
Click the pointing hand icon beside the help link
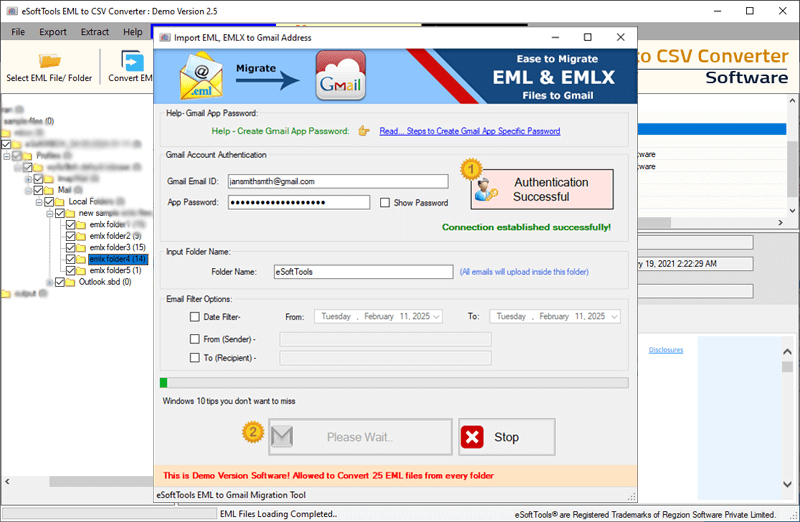pyautogui.click(x=364, y=131)
